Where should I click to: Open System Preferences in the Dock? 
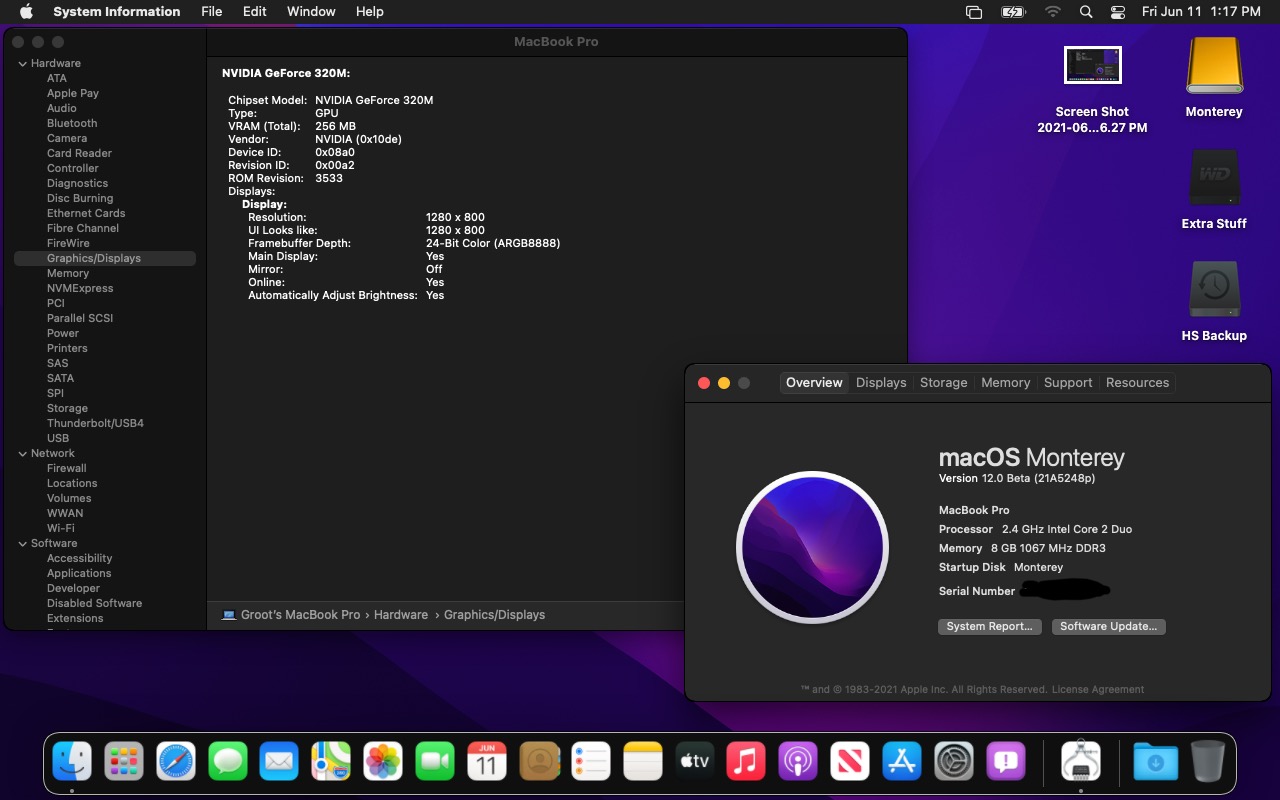pos(954,762)
